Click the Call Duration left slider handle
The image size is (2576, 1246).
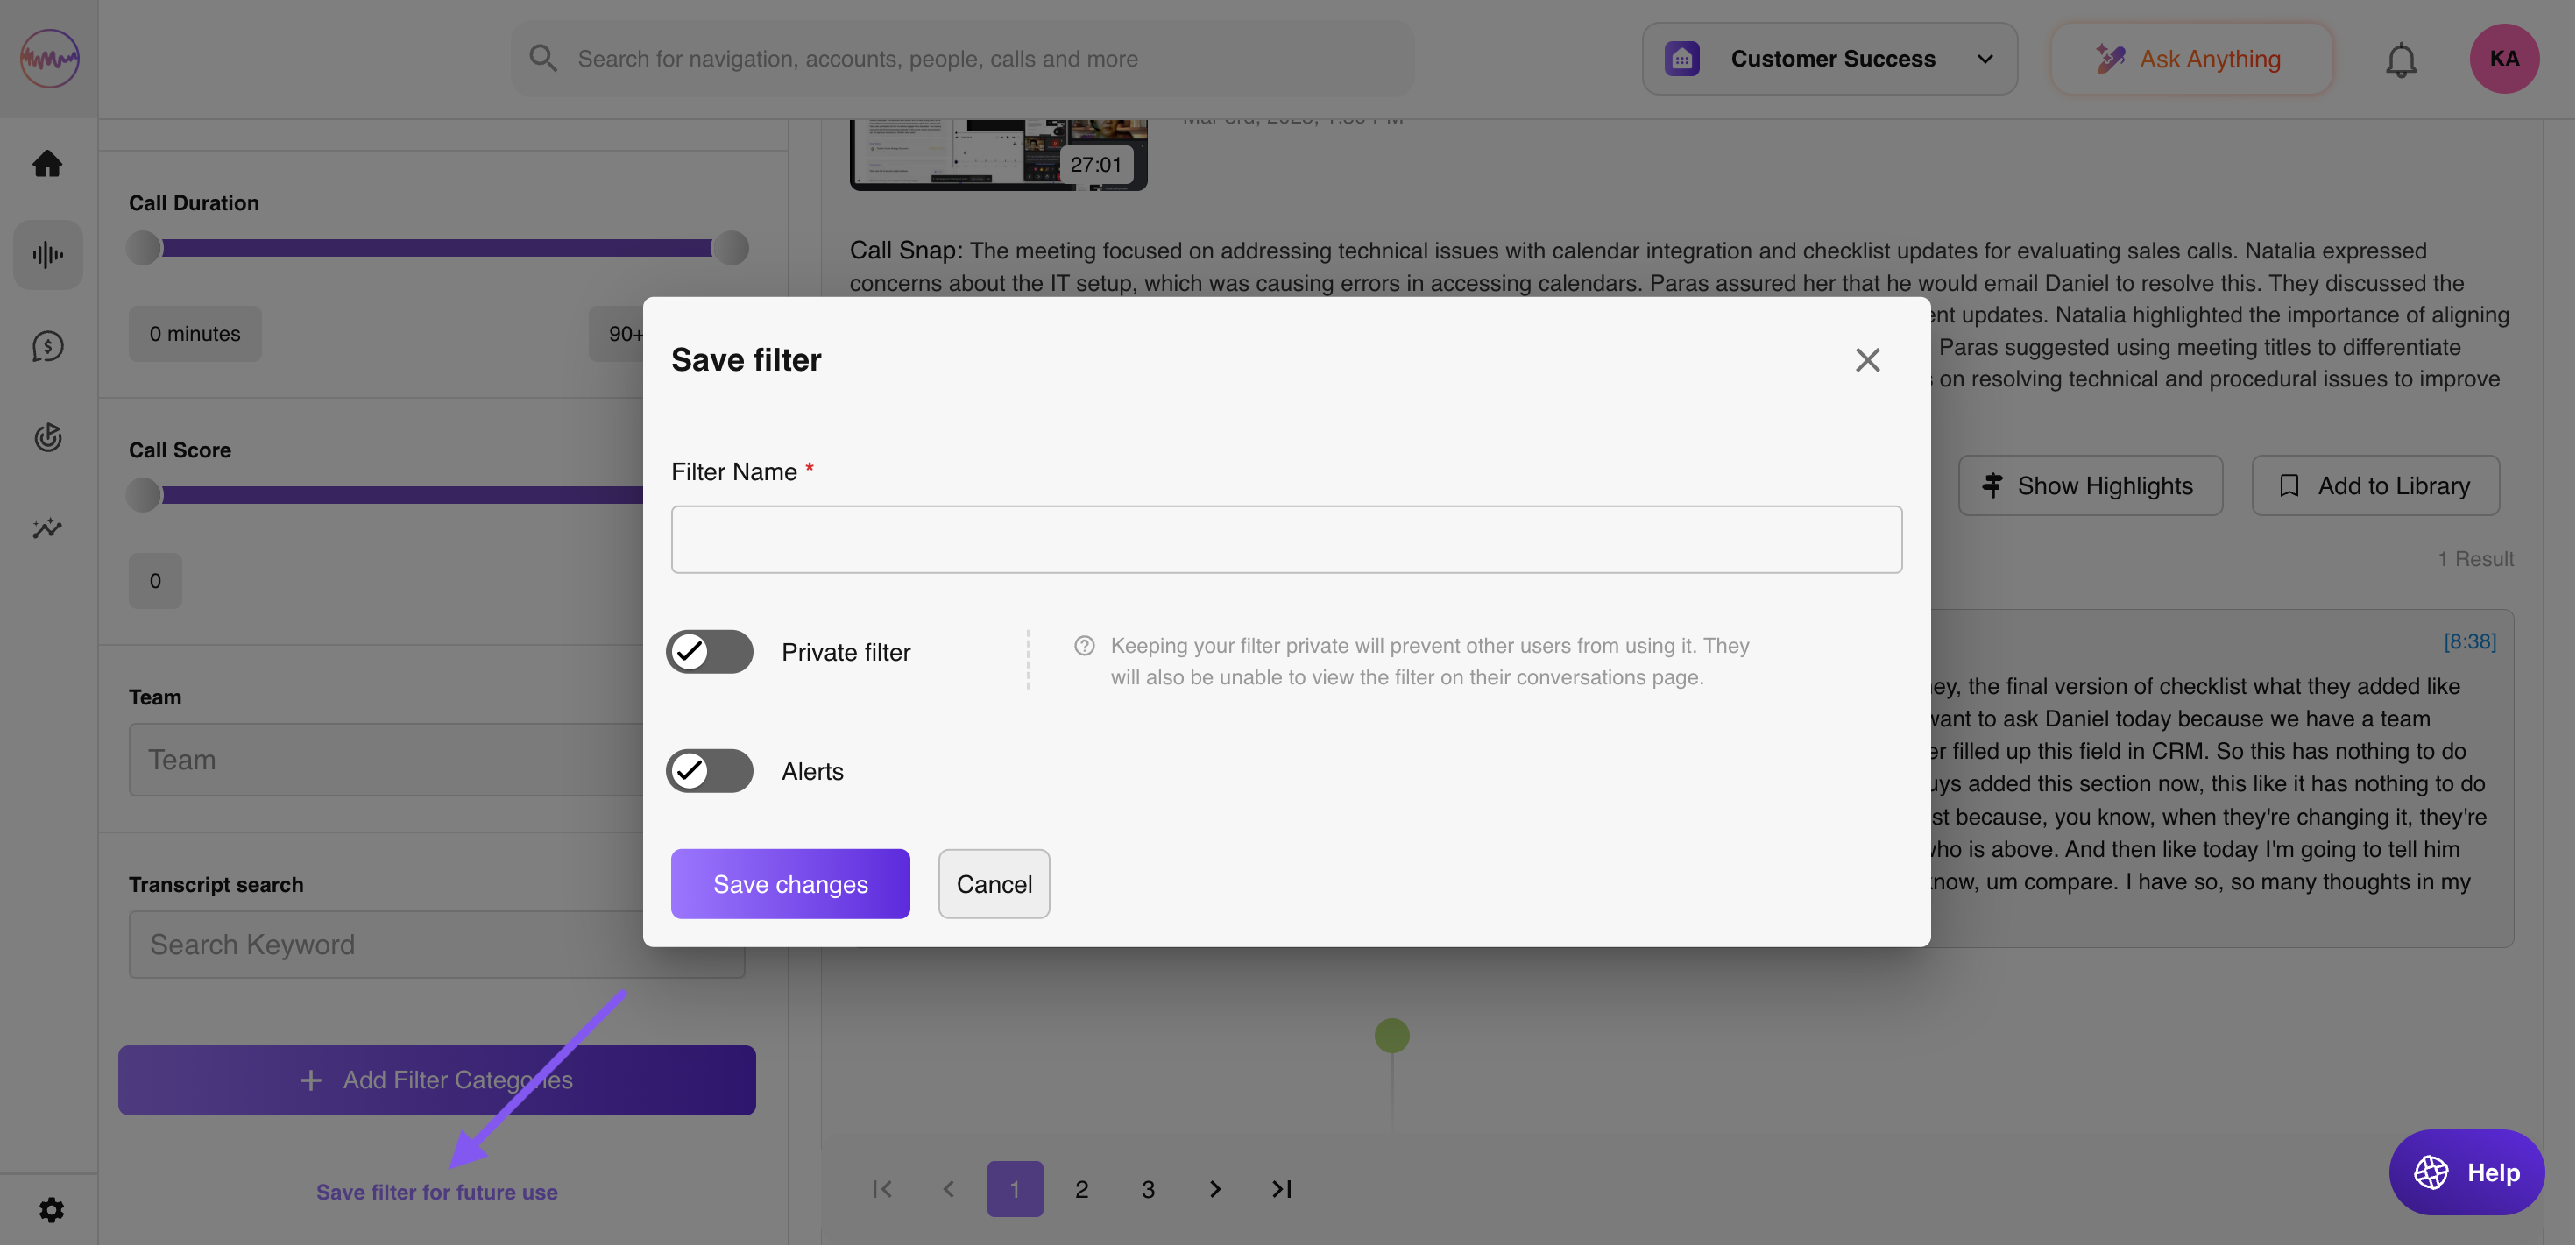[x=144, y=248]
